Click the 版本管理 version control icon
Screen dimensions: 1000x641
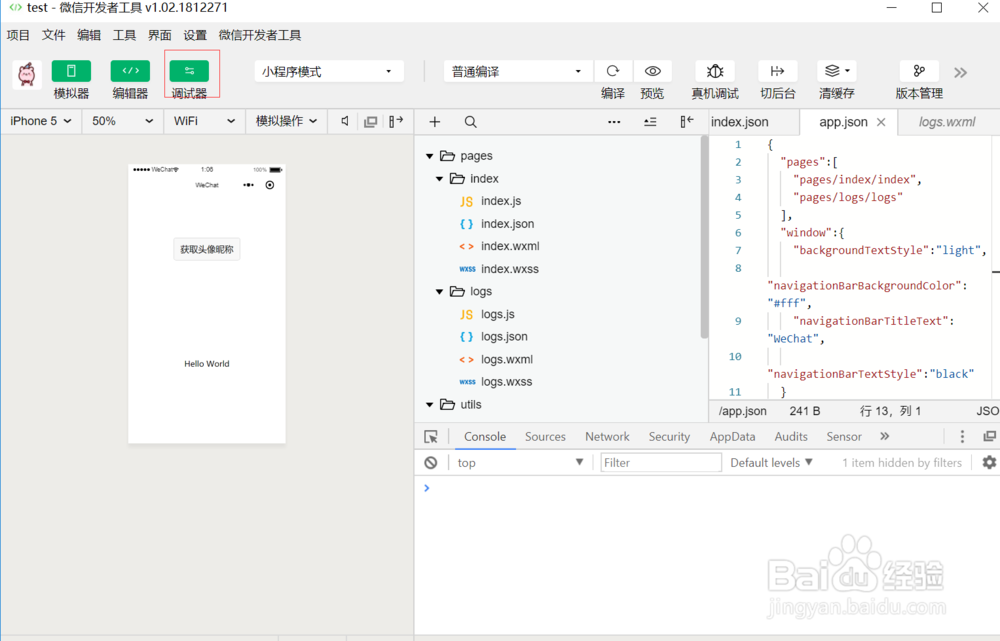tap(918, 71)
